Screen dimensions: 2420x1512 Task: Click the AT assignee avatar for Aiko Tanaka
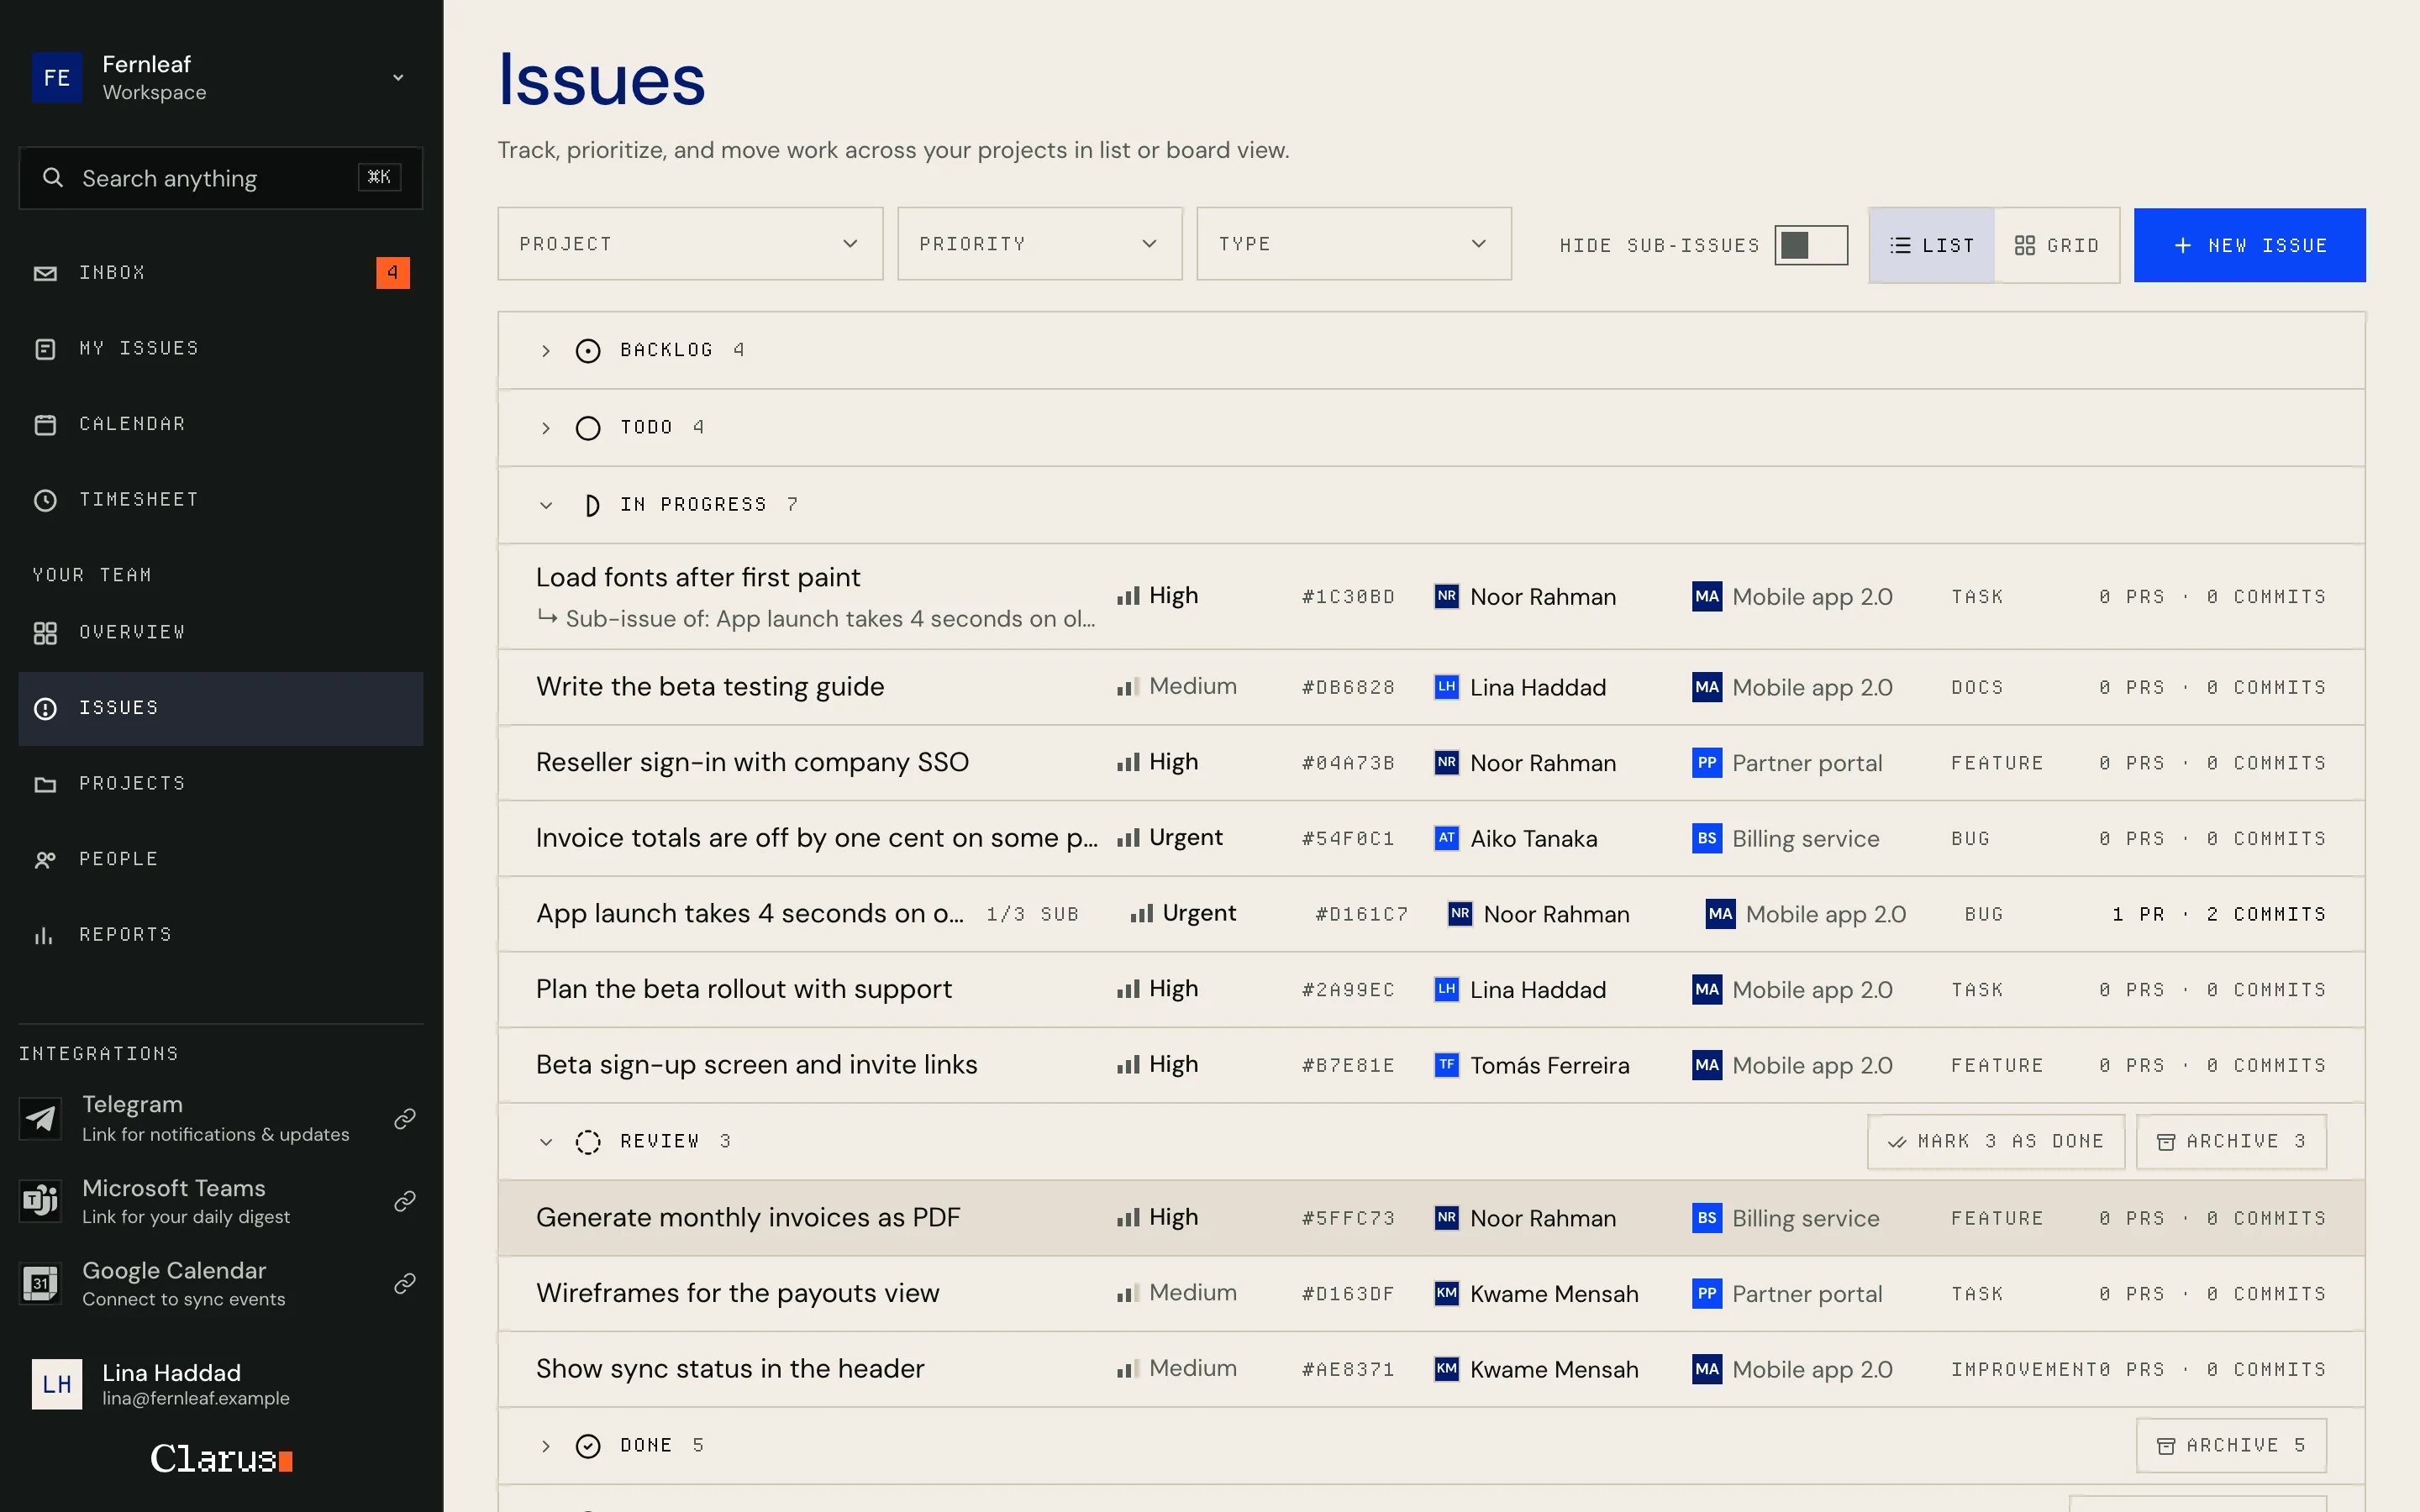coord(1447,838)
